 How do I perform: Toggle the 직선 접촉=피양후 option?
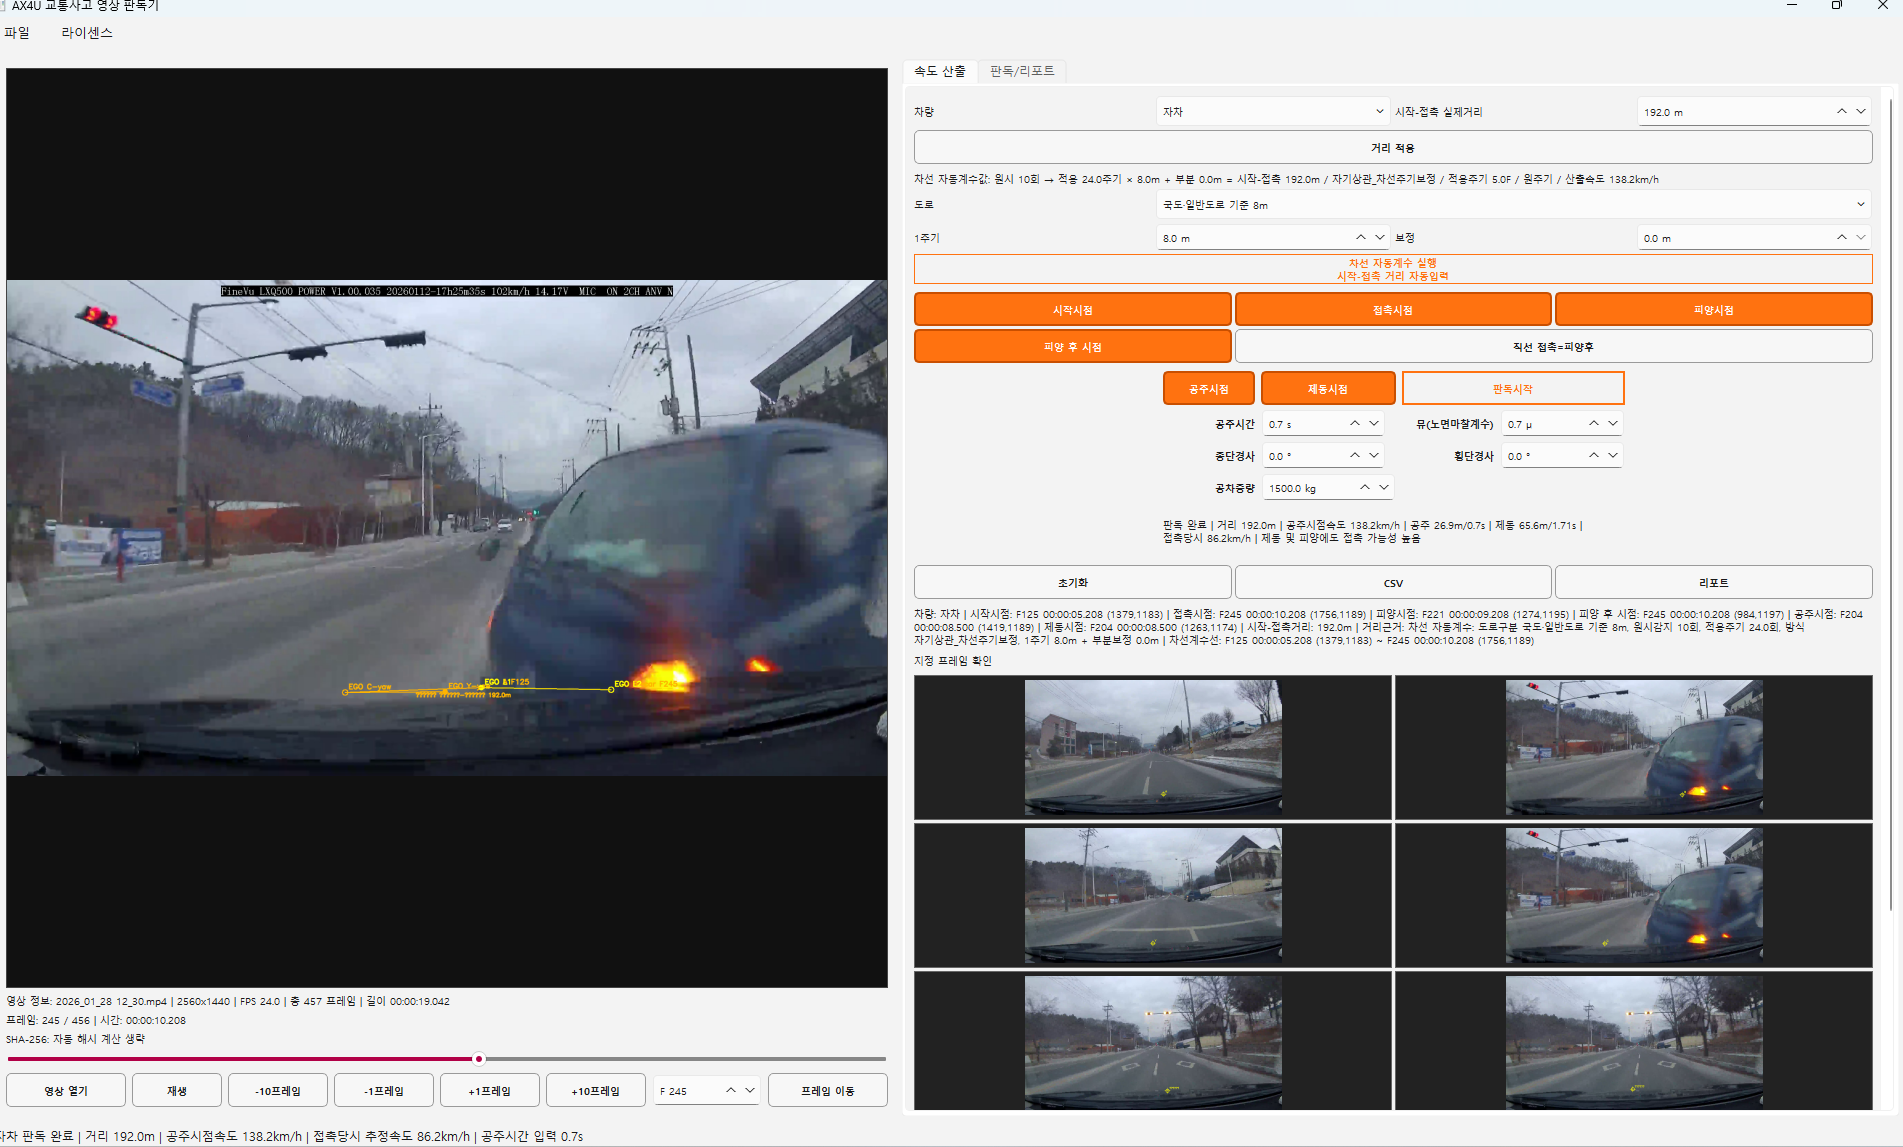[1553, 347]
